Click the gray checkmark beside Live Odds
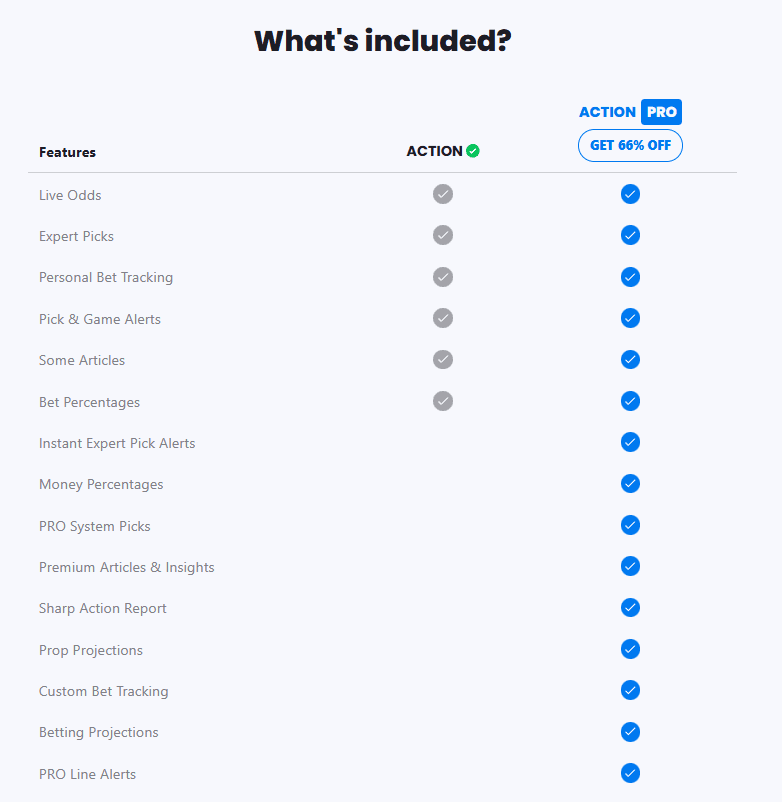 [443, 194]
